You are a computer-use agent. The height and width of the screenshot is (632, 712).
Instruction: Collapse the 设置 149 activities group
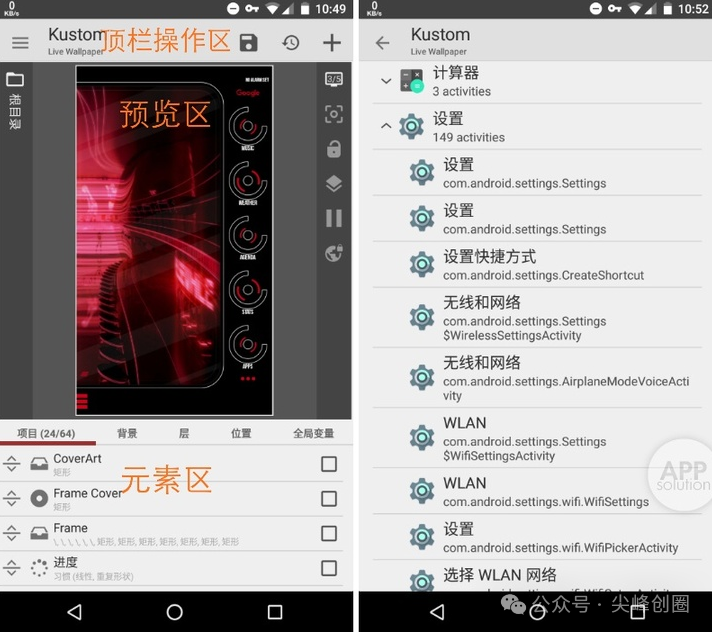[x=386, y=126]
